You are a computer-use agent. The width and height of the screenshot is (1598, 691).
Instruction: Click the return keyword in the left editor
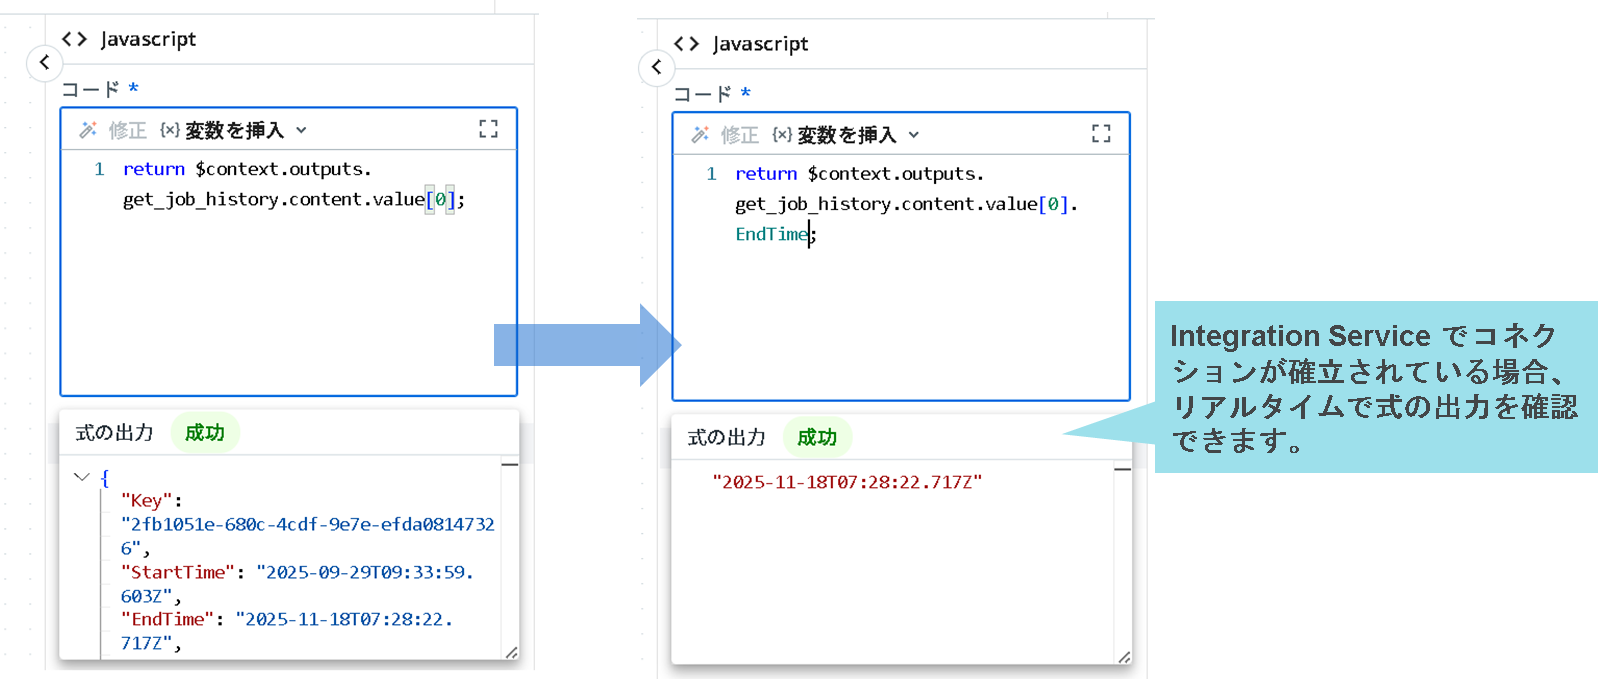154,169
